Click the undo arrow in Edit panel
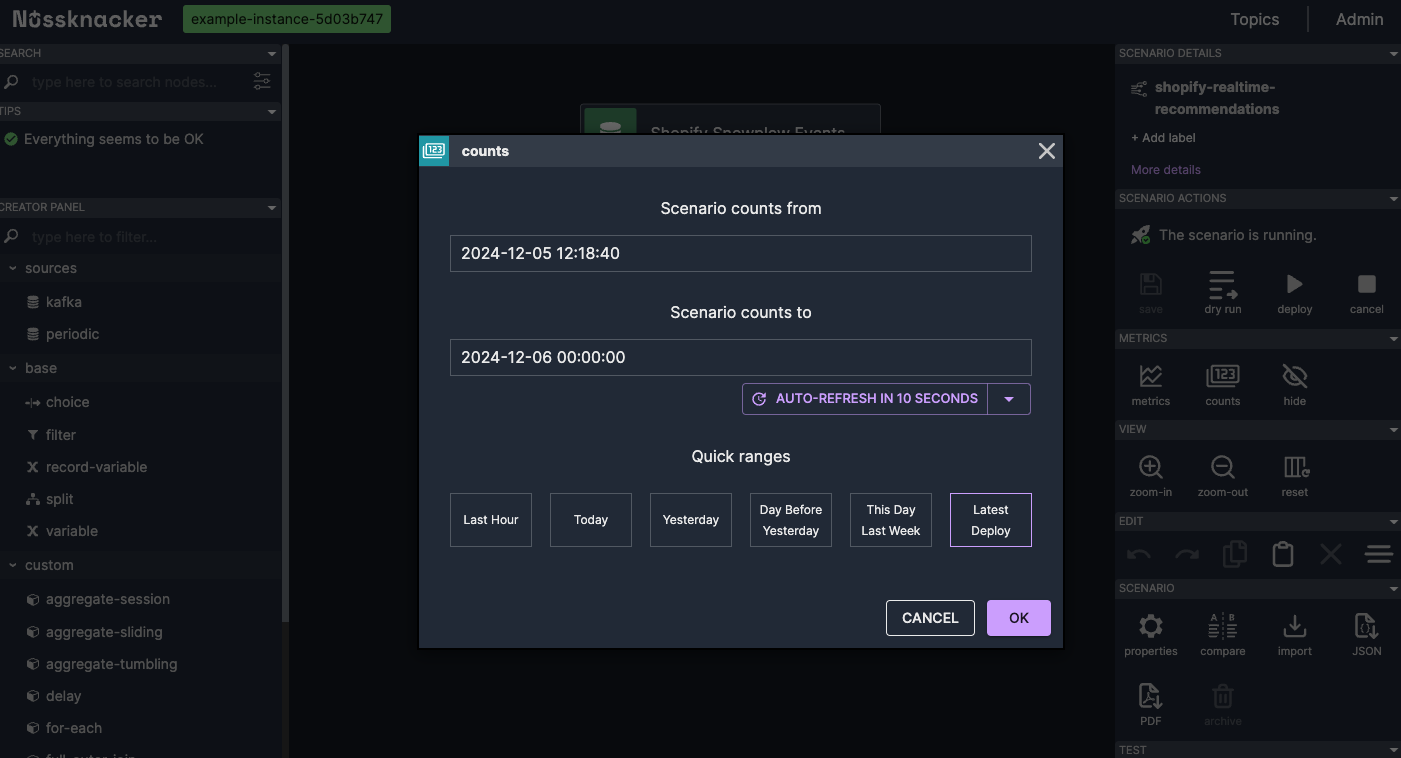The height and width of the screenshot is (758, 1401). [x=1139, y=555]
